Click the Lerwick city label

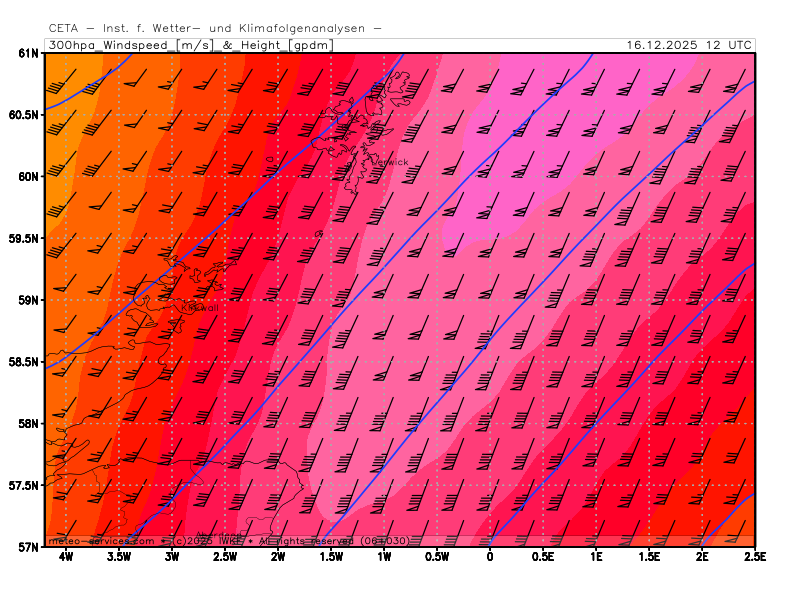click(390, 162)
